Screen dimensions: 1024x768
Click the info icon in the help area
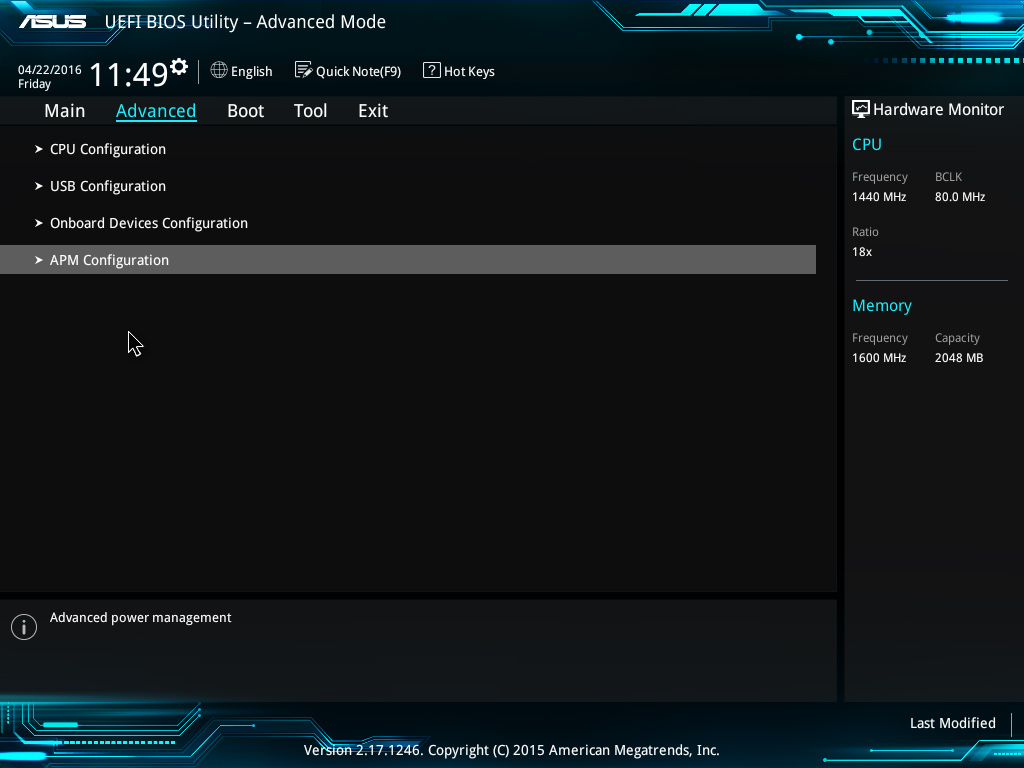click(x=24, y=627)
